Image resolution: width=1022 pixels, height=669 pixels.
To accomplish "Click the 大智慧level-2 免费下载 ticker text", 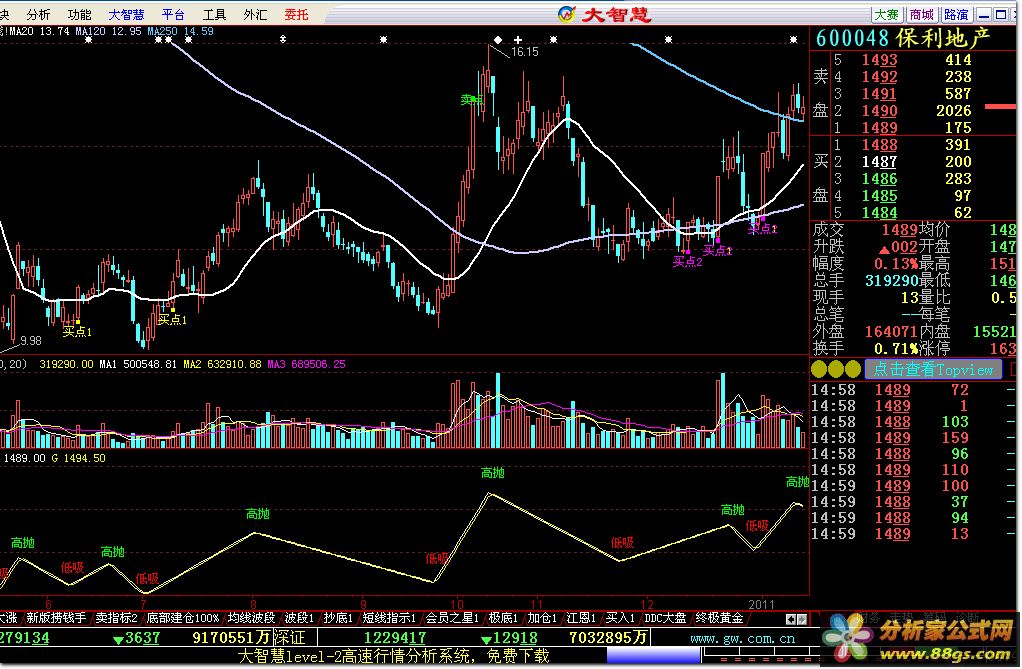I will pos(394,656).
